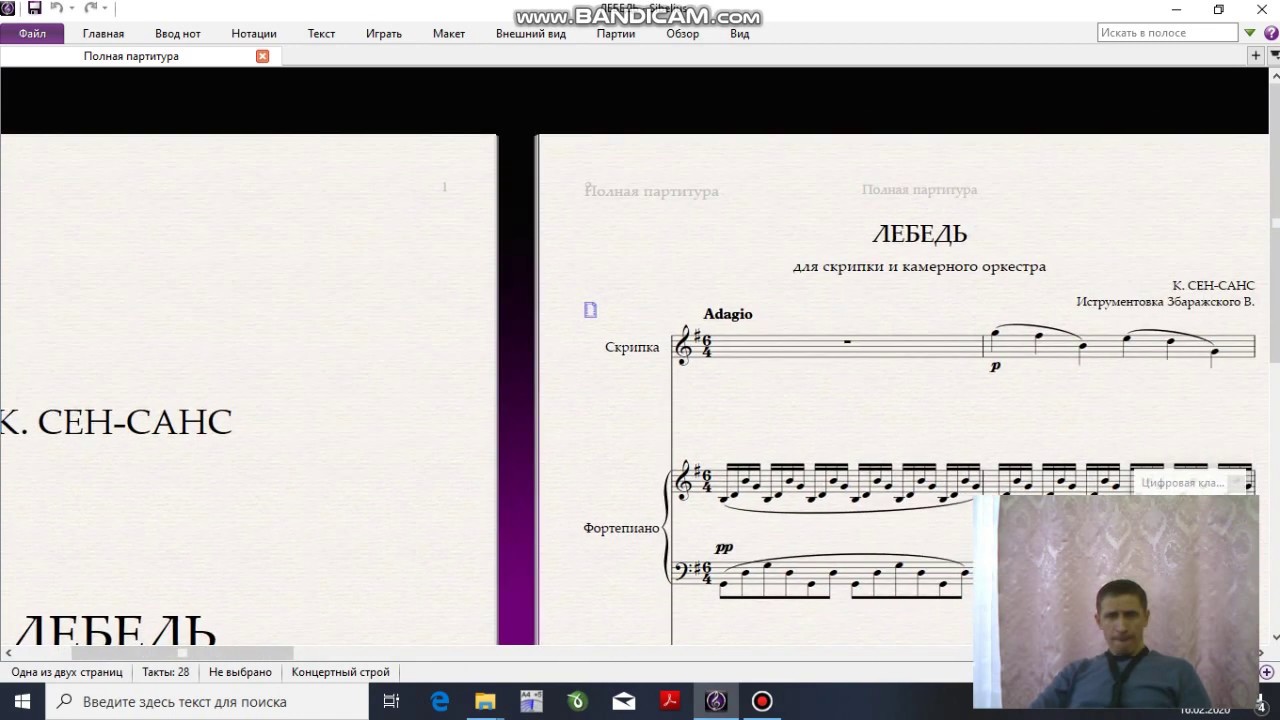This screenshot has width=1280, height=720.
Task: Select the Полная партитура document tab
Action: (x=131, y=56)
